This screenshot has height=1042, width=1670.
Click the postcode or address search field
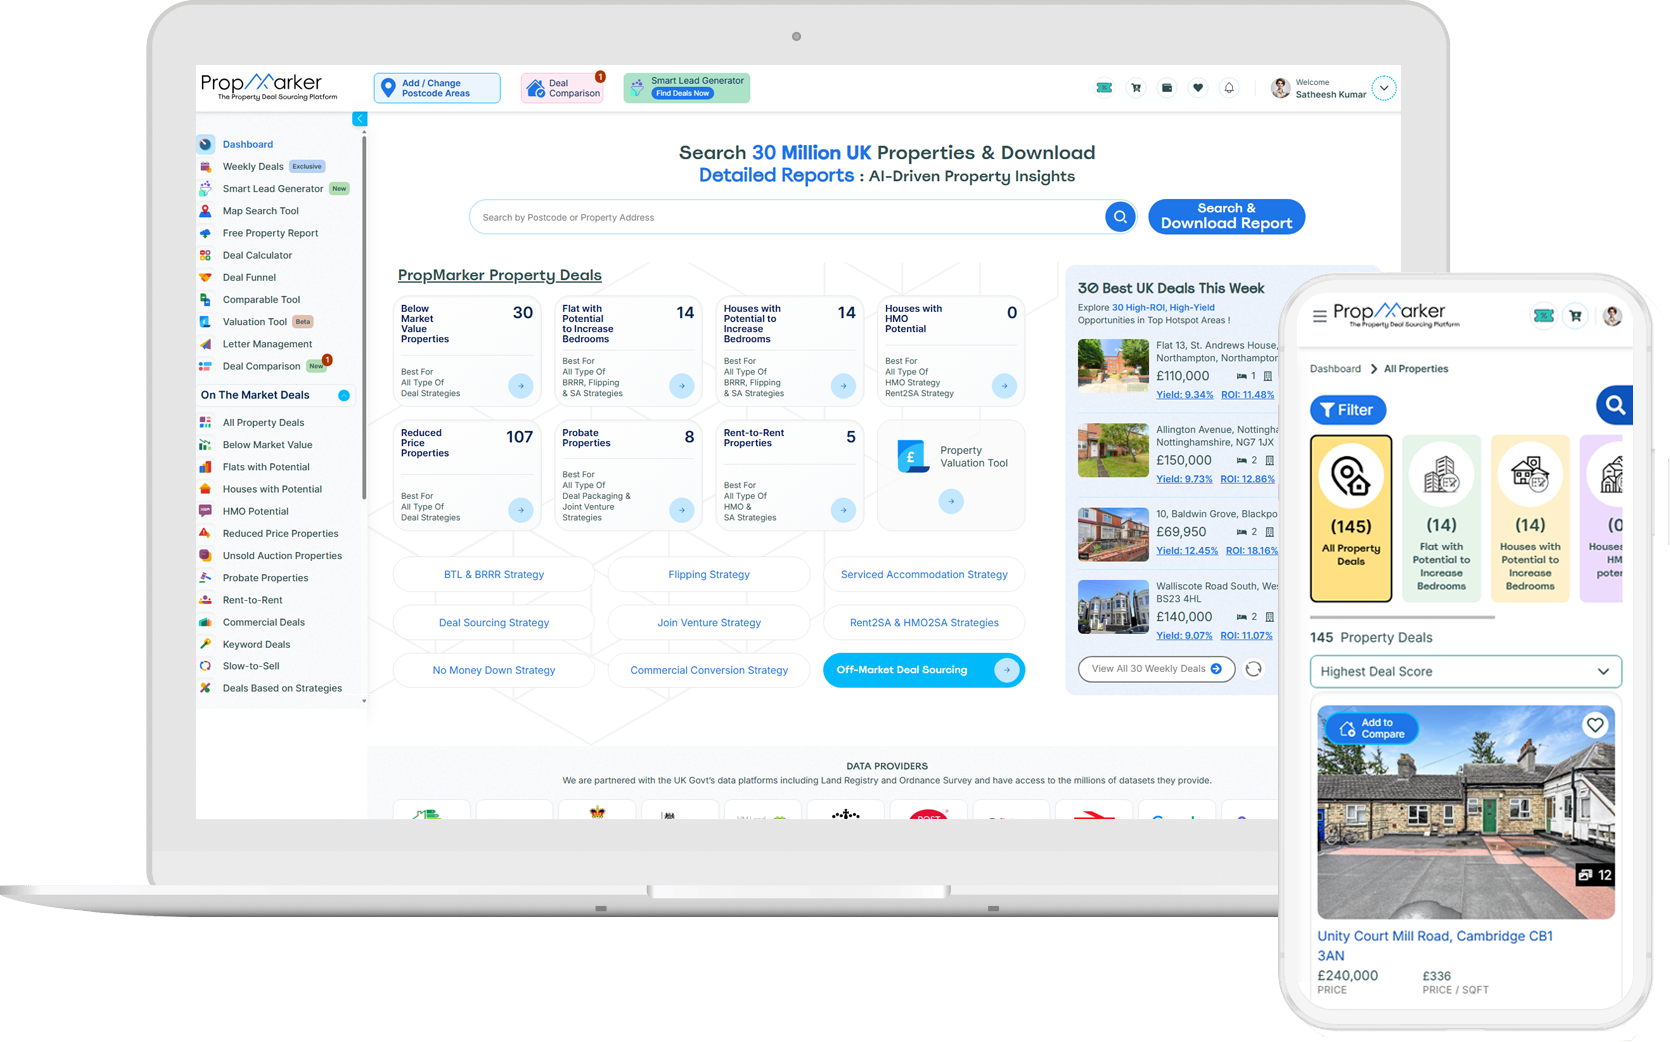[787, 217]
